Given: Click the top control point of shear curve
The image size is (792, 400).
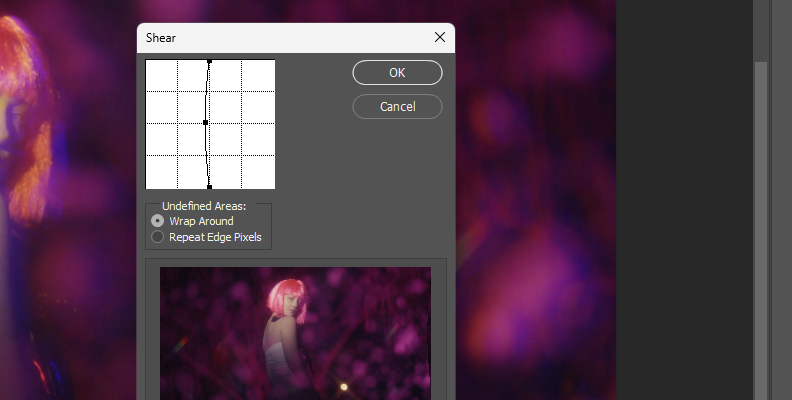Looking at the screenshot, I should [x=210, y=62].
